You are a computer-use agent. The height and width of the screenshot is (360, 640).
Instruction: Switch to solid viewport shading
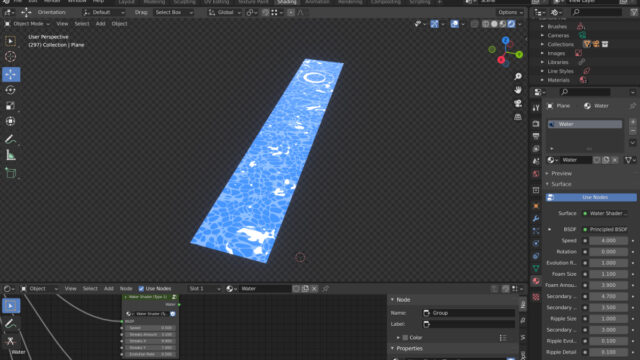click(x=494, y=24)
